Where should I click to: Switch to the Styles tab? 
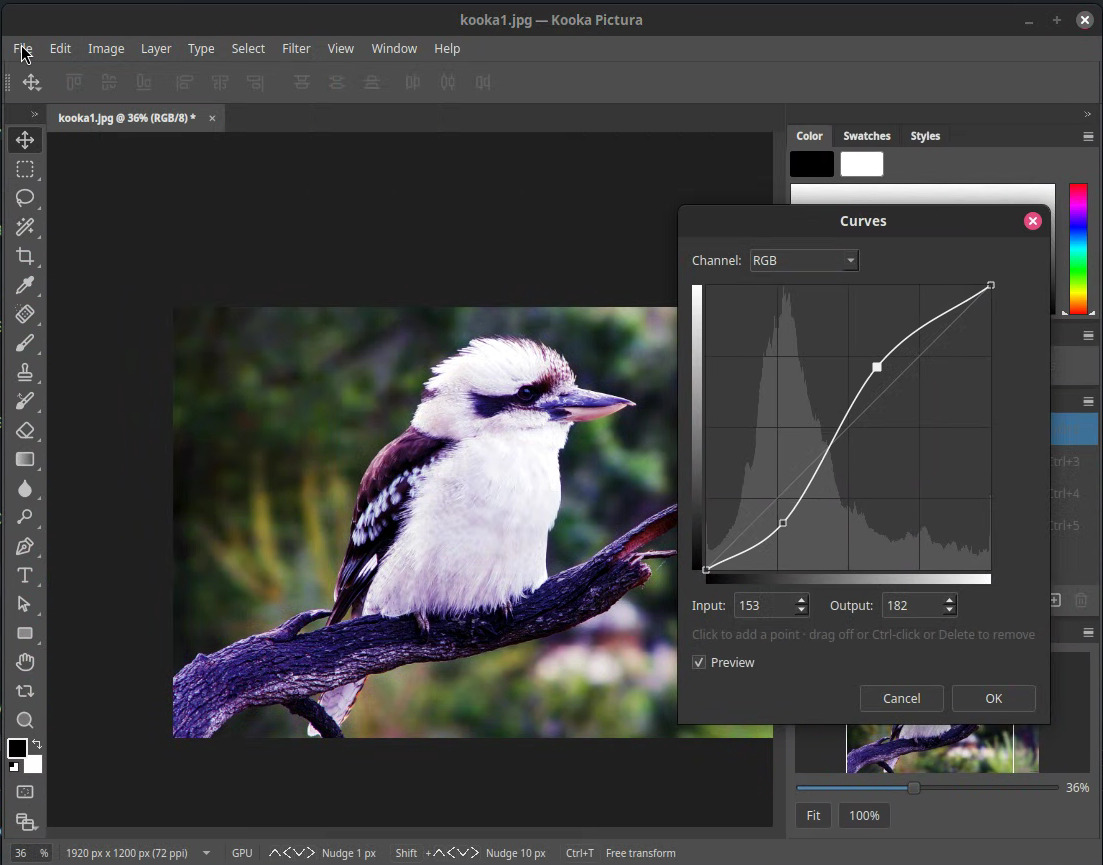coord(925,136)
